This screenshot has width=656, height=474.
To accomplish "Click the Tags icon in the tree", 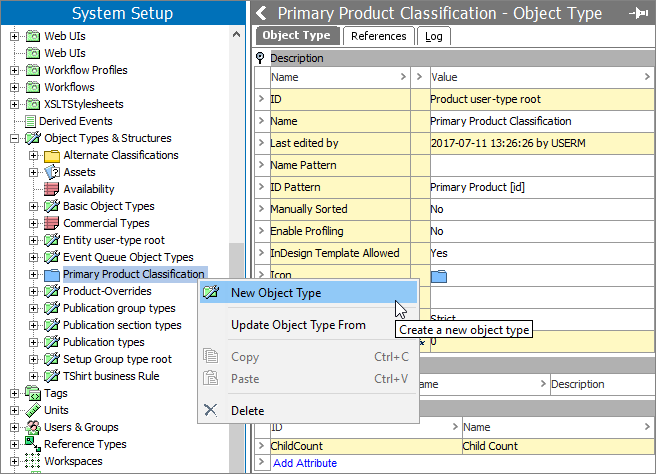I will [x=32, y=393].
